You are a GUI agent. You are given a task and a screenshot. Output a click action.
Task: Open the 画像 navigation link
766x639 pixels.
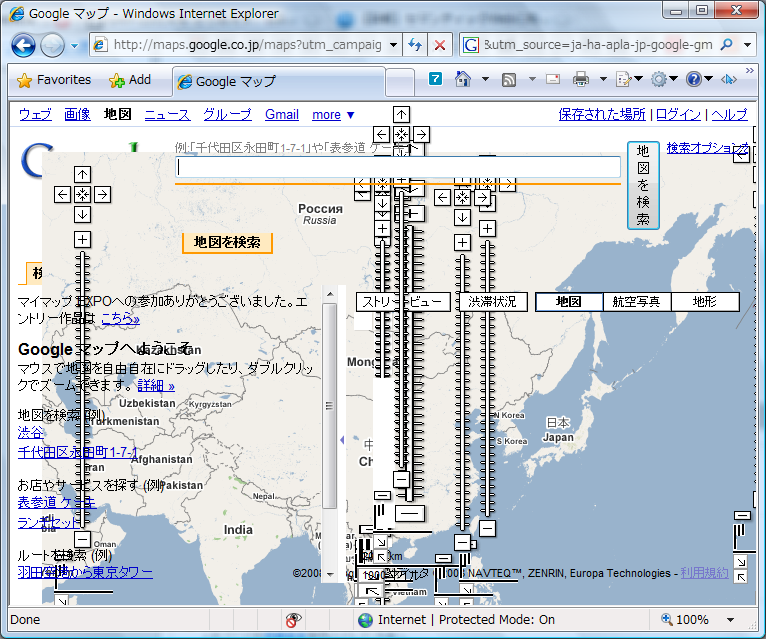(77, 115)
